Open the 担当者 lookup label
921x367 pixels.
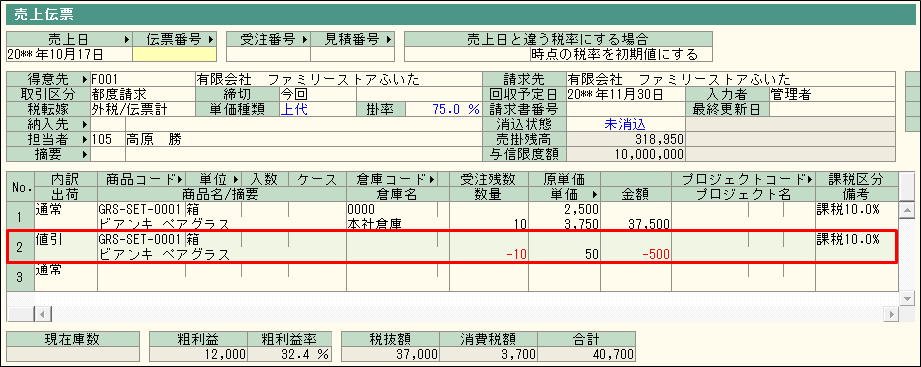49,139
